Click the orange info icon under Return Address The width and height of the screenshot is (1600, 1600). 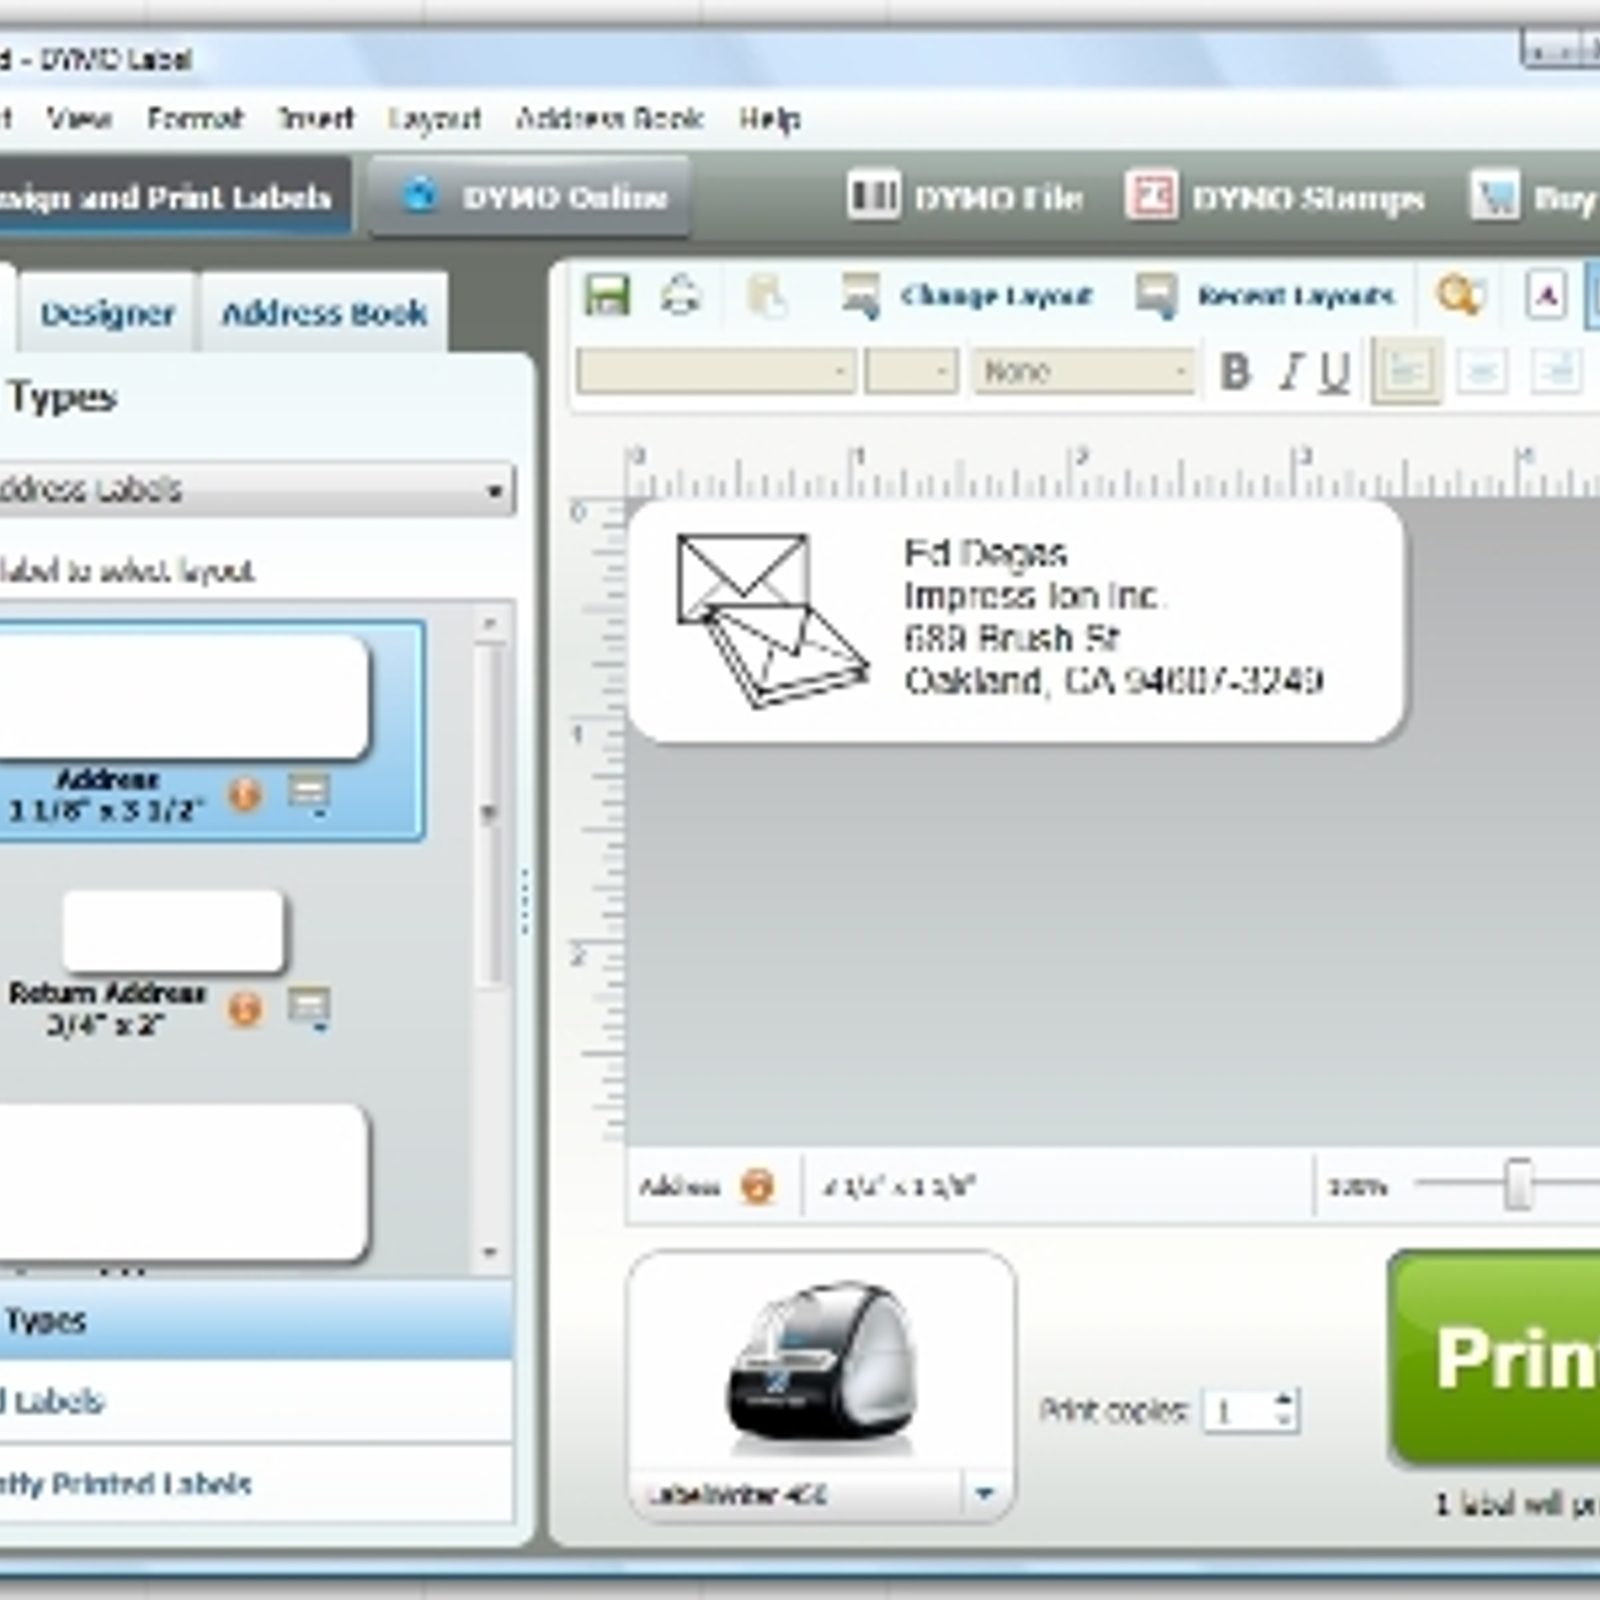tap(245, 1008)
